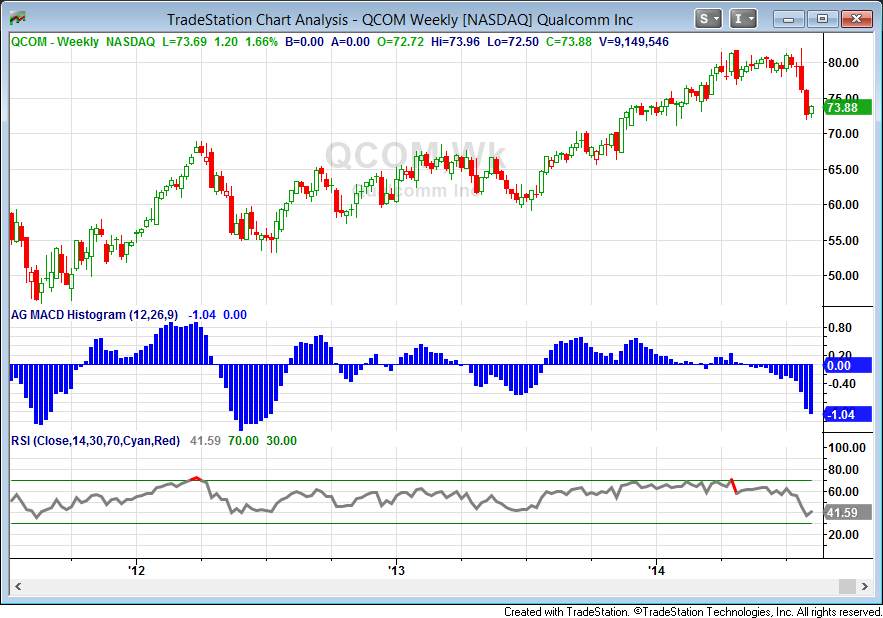
Task: Click the Hi=73.96 high value
Action: coord(455,42)
